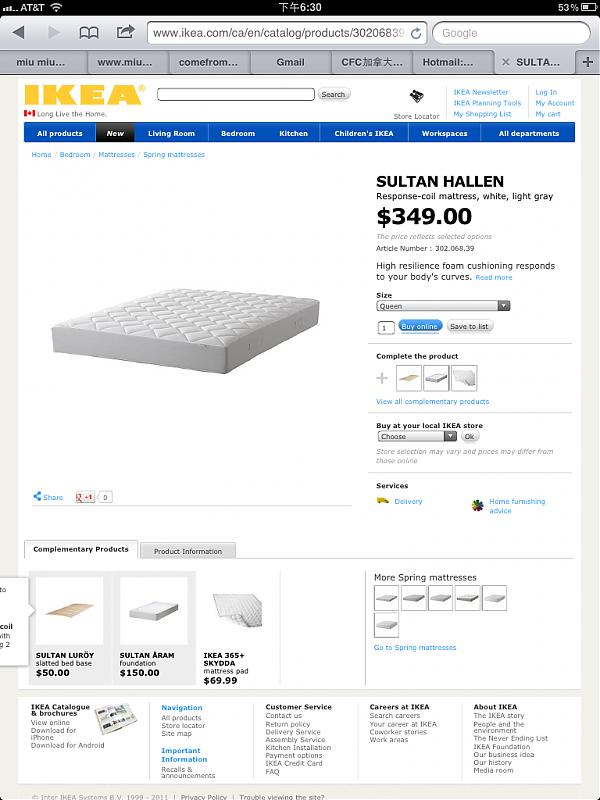Switch to the Product Information tab
The image size is (600, 800).
point(188,551)
